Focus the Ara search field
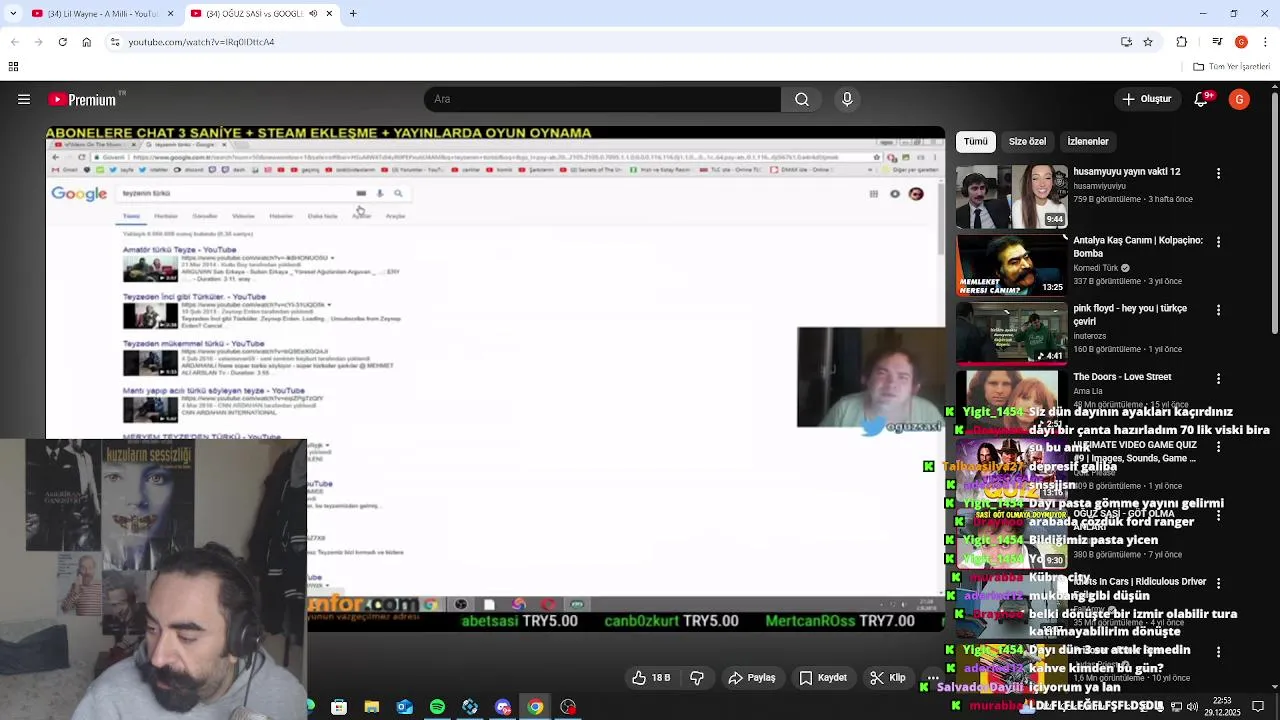Viewport: 1280px width, 720px height. (x=603, y=99)
